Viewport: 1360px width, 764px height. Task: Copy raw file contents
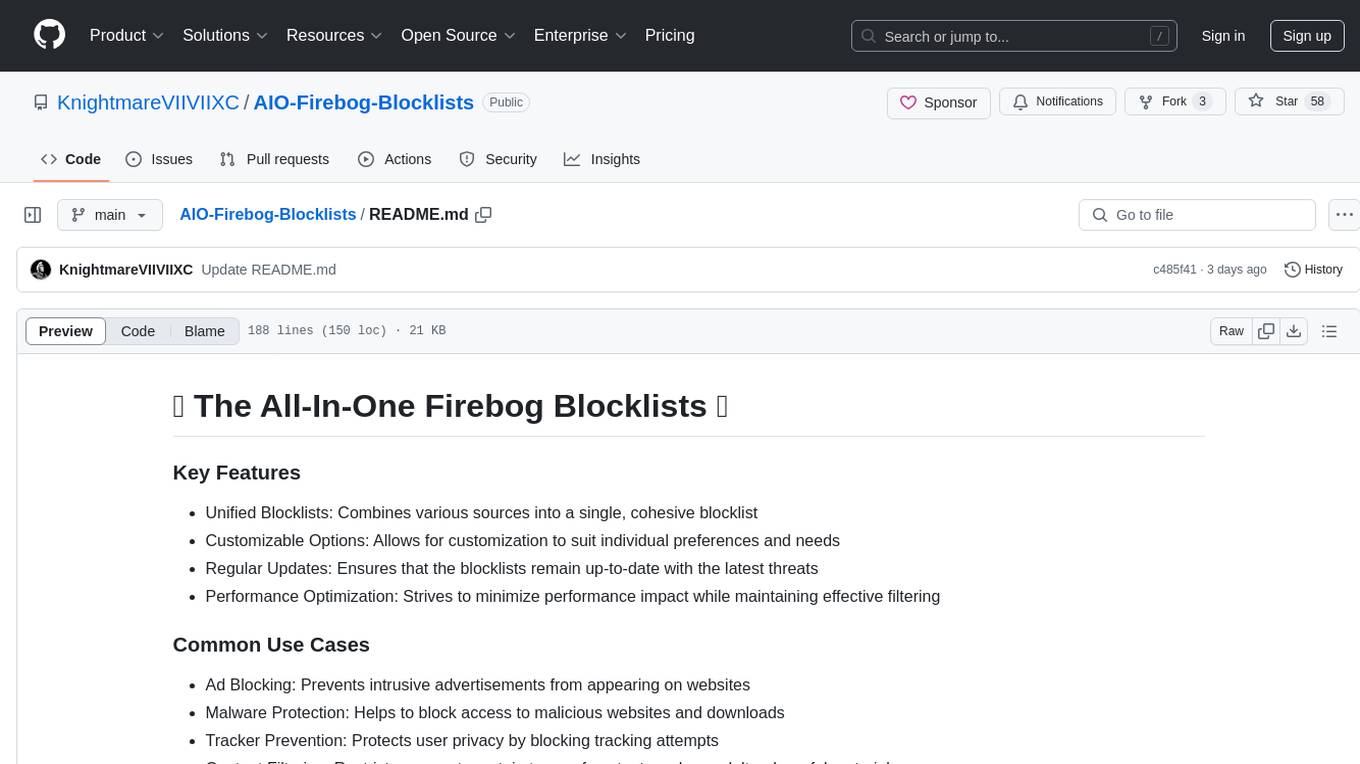coord(1266,331)
